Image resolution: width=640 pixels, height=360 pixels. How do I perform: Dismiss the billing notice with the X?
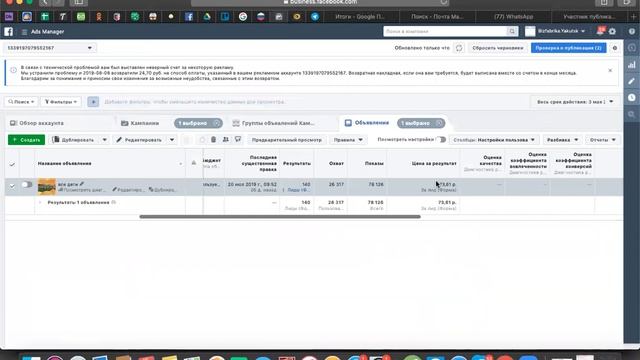(610, 70)
